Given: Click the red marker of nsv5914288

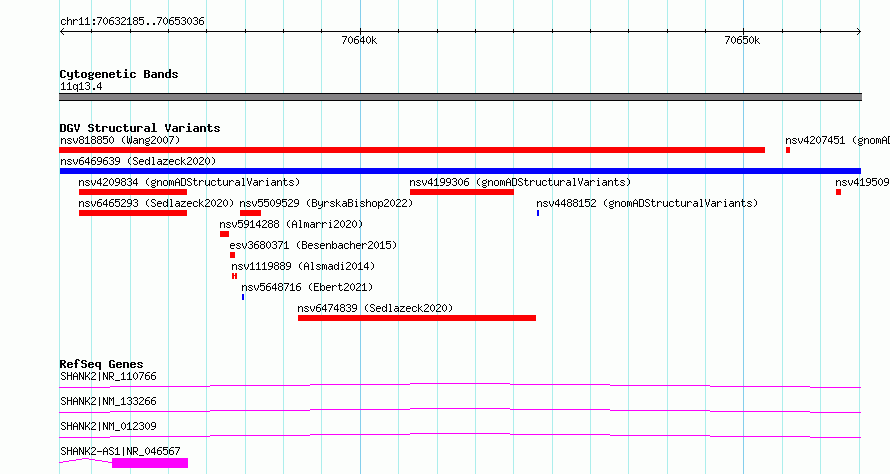Looking at the screenshot, I should [224, 234].
